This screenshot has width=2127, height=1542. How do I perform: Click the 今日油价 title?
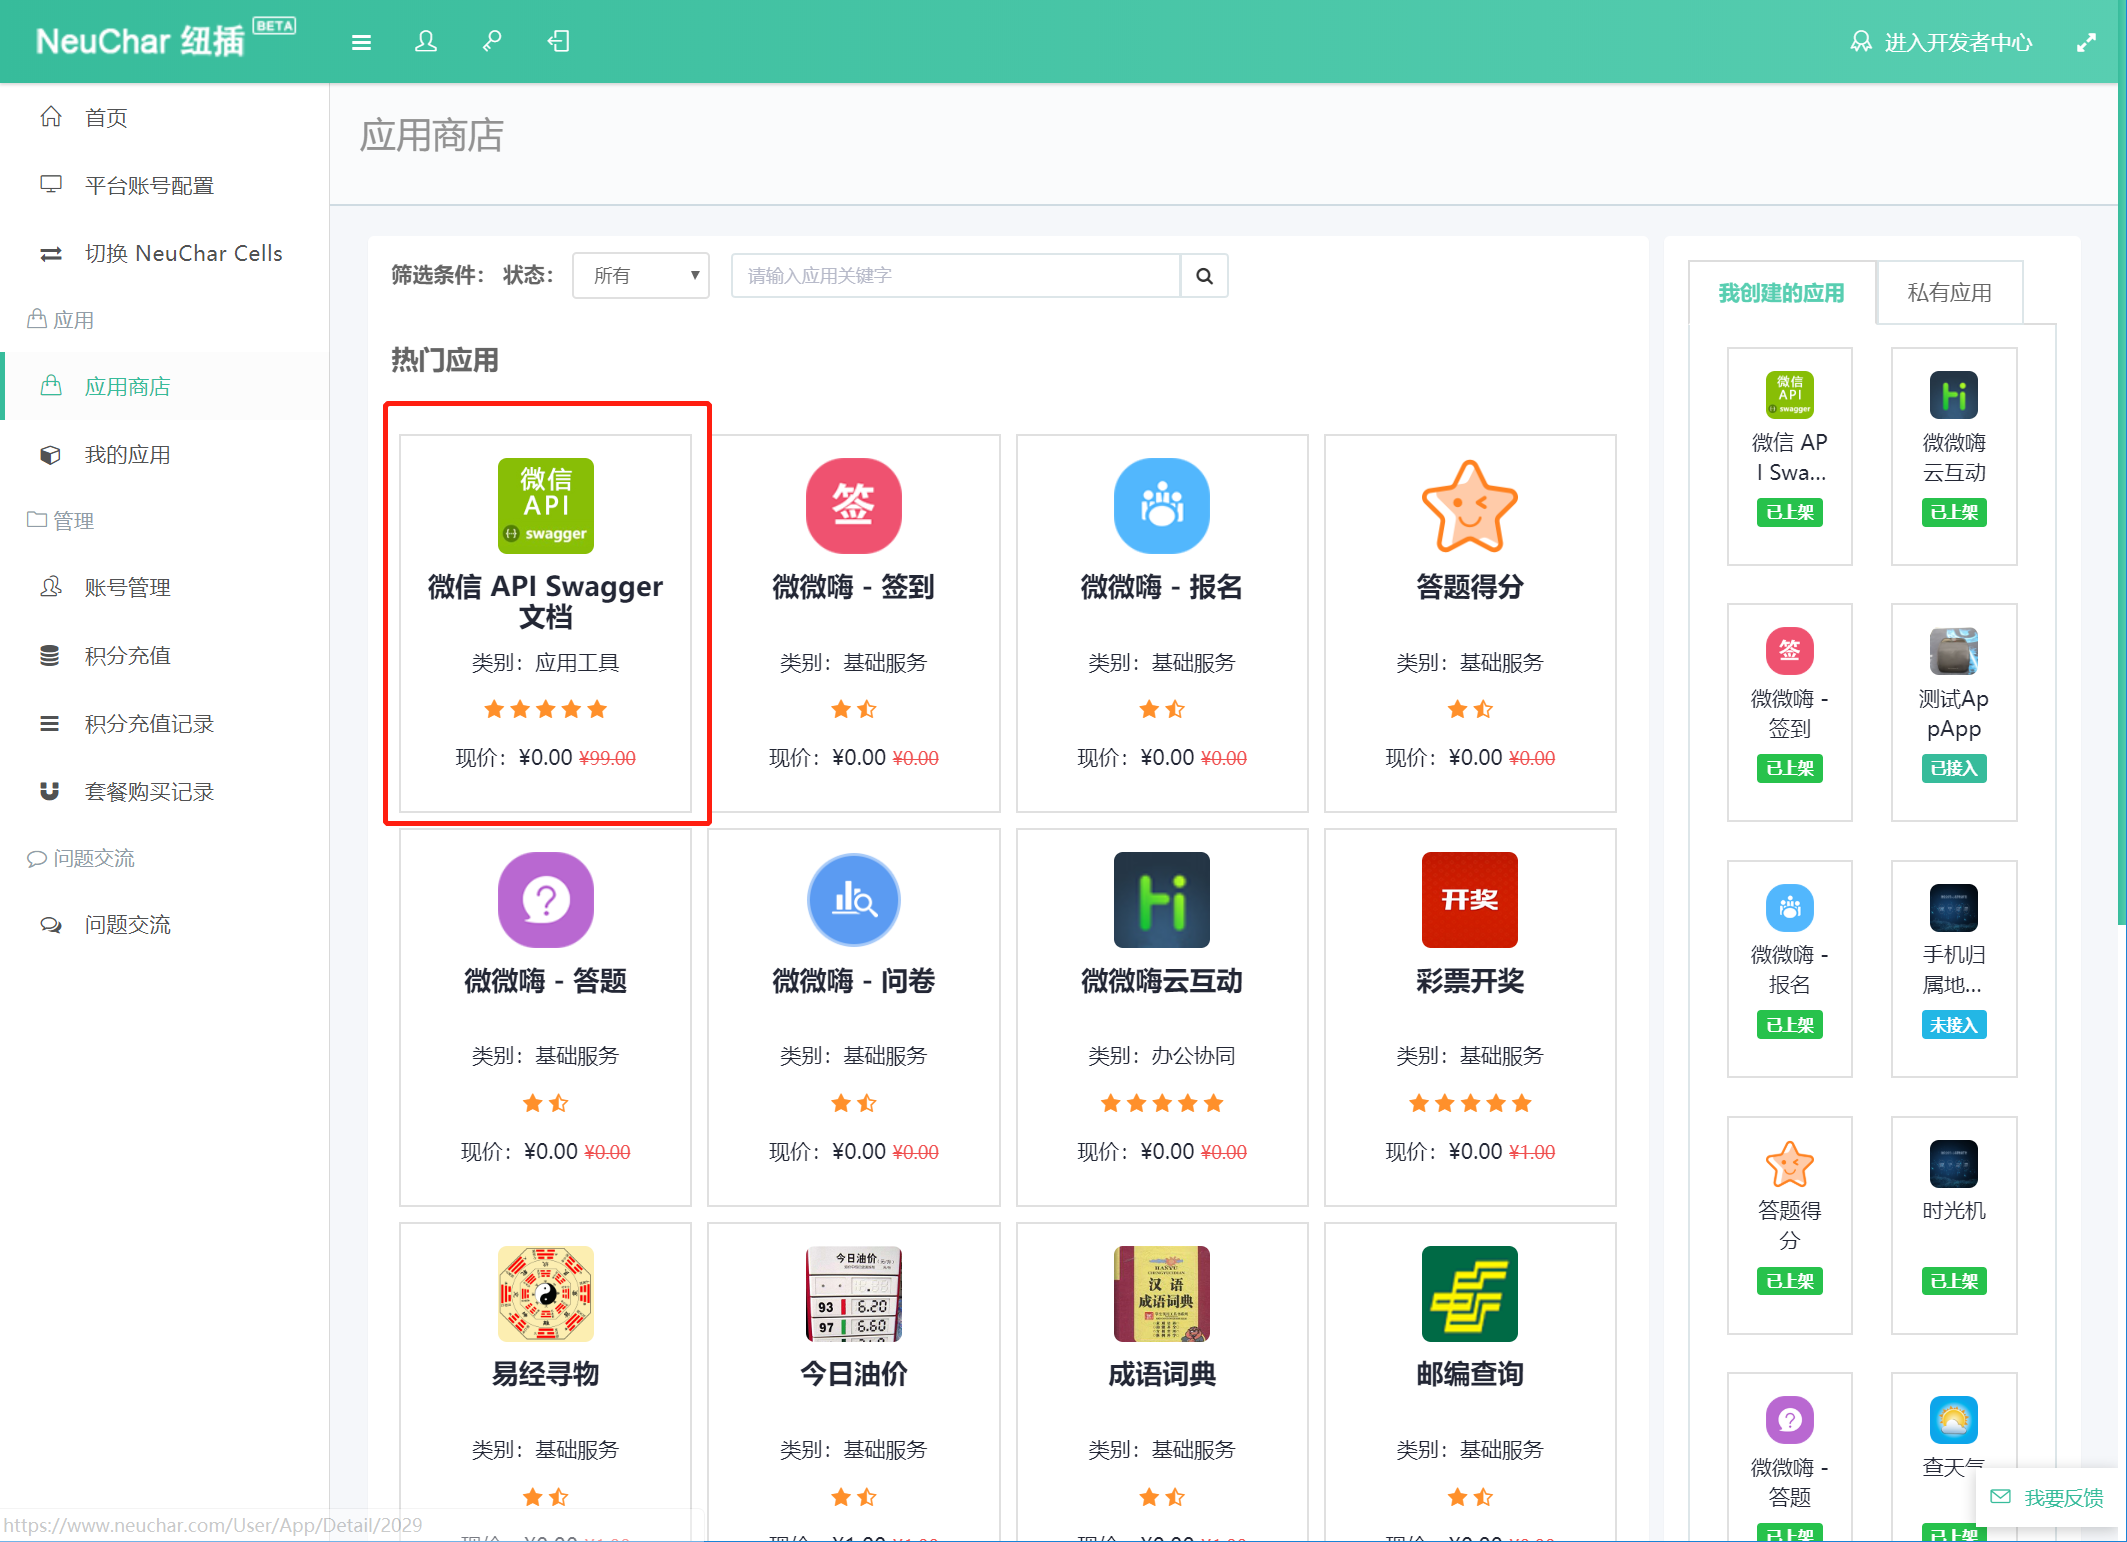(854, 1375)
